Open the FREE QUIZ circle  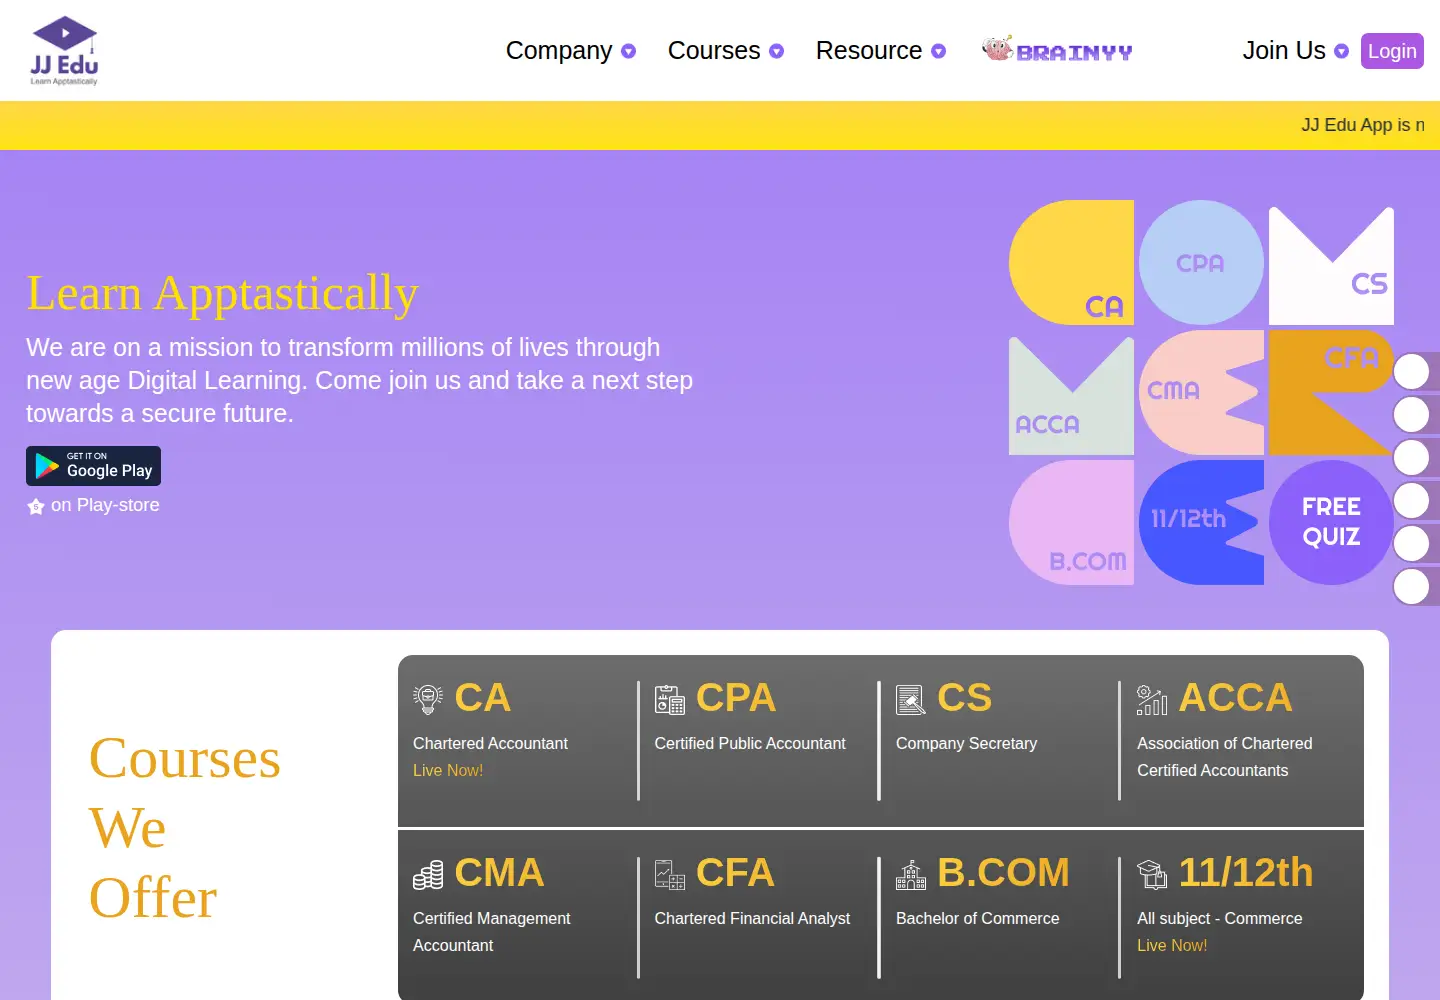1331,522
